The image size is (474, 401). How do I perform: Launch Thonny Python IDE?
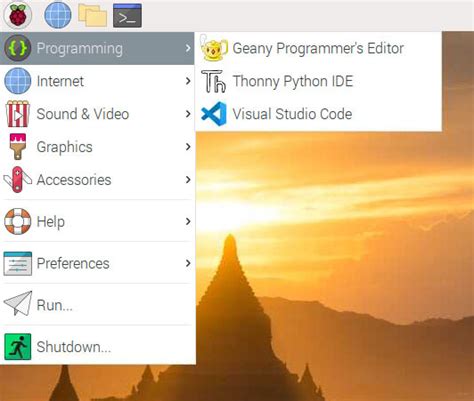tap(318, 81)
